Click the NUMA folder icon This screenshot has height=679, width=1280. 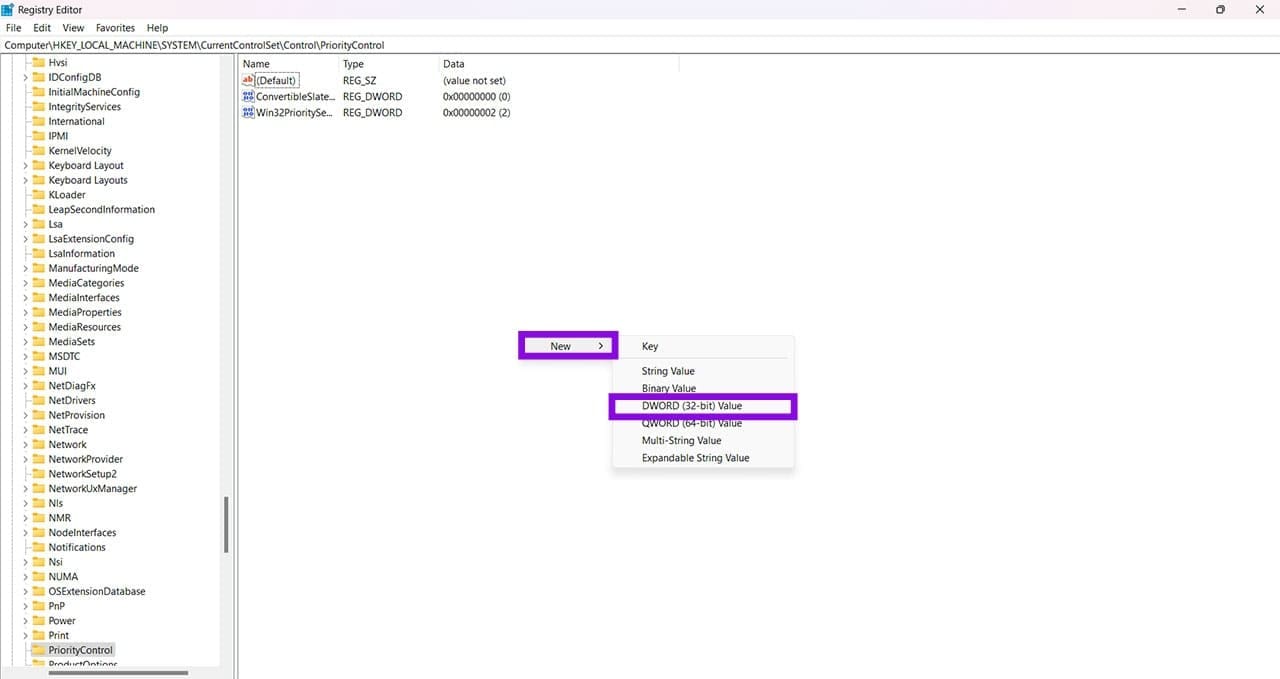click(x=39, y=576)
